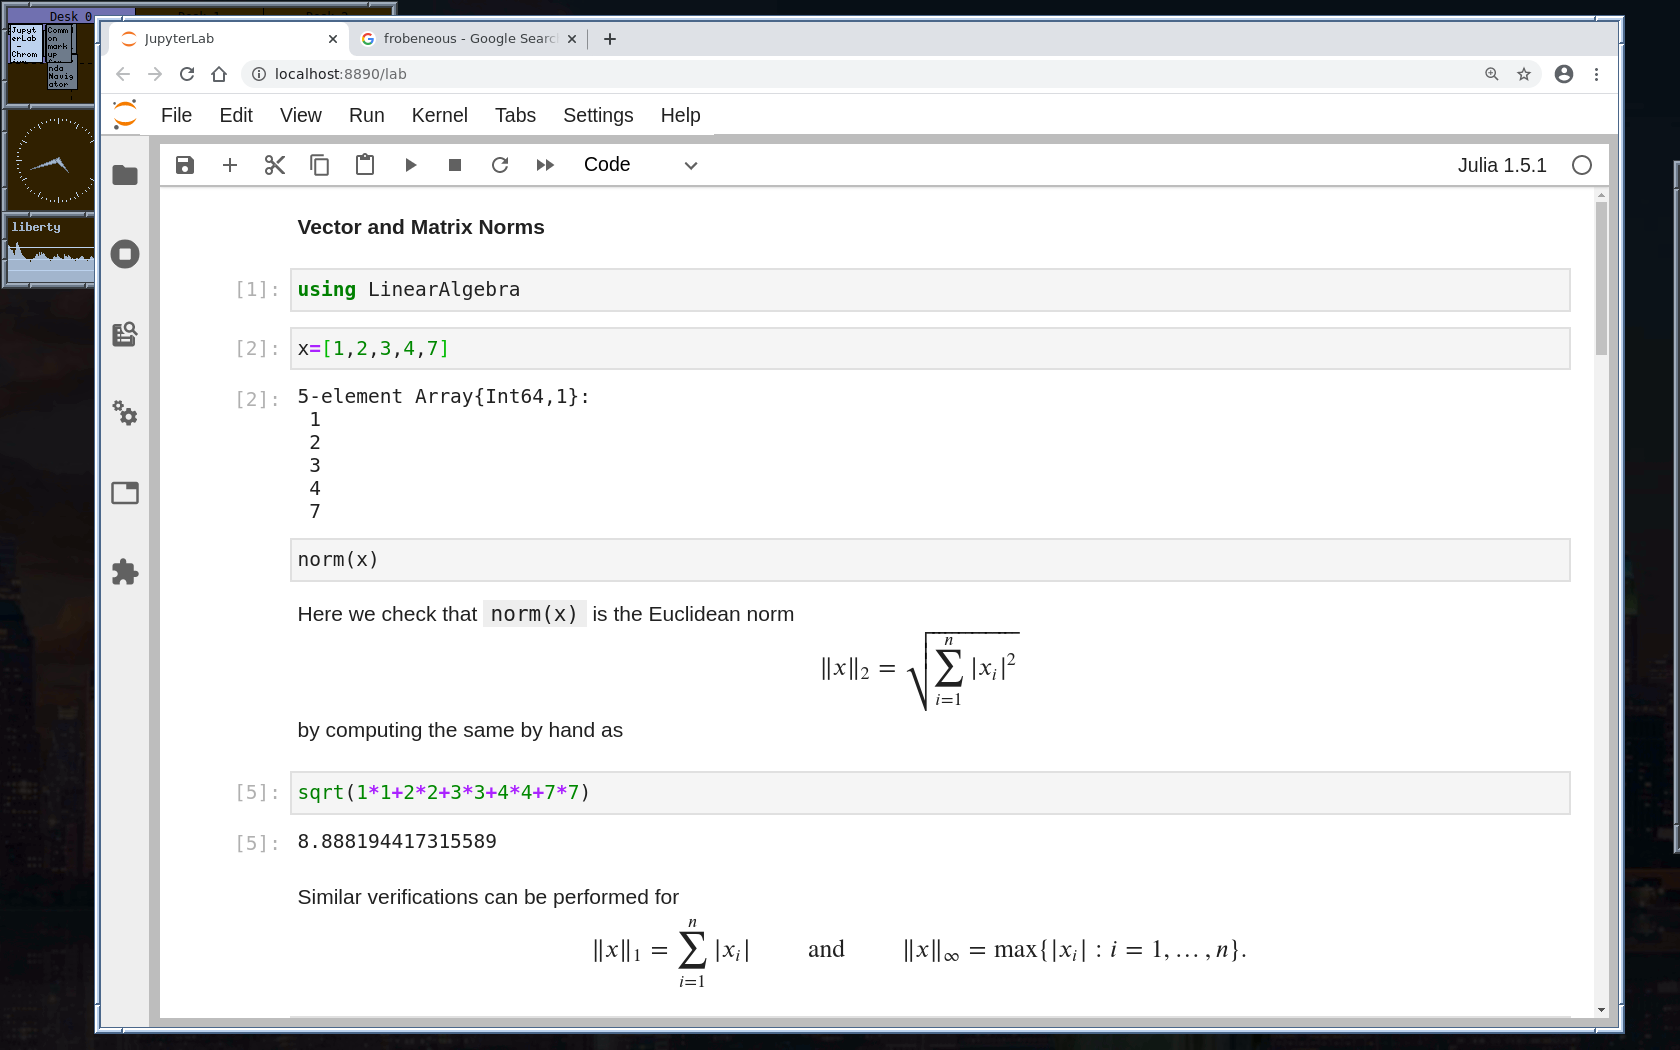Switch to the frobeneous Google Search tab

point(468,39)
